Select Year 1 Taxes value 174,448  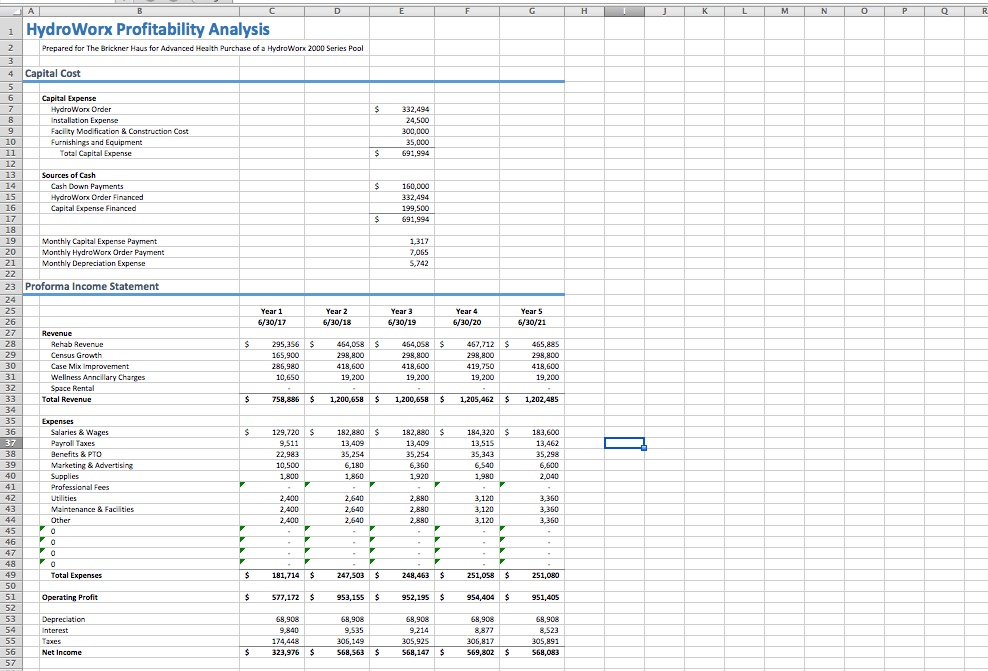click(x=285, y=641)
